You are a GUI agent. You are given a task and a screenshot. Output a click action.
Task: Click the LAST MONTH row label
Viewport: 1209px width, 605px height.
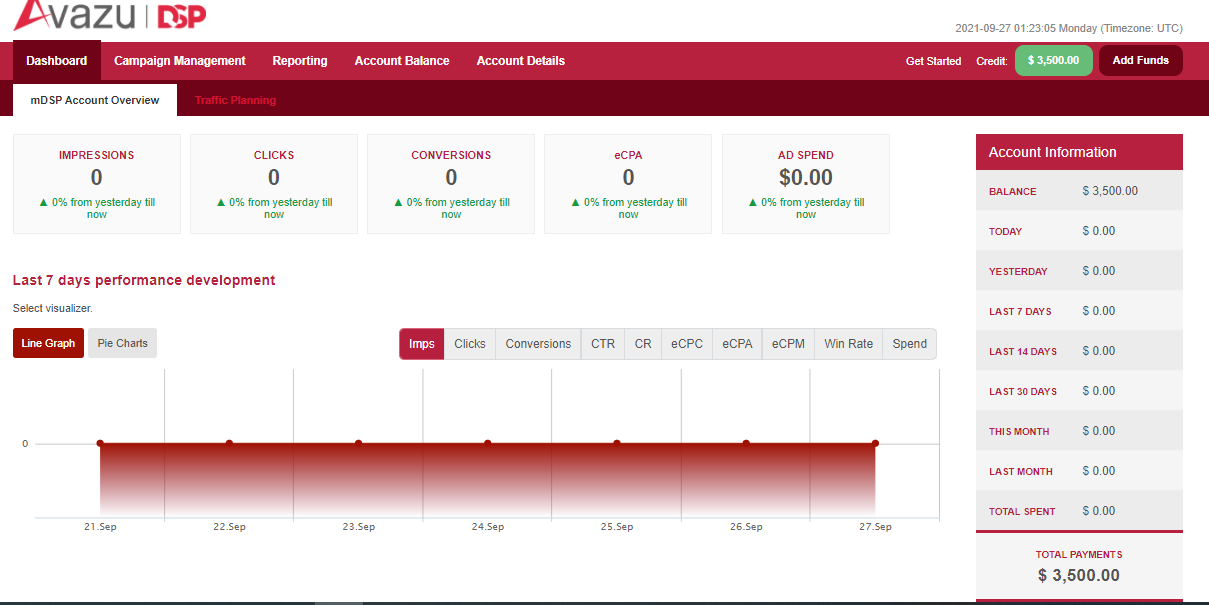coord(1020,472)
